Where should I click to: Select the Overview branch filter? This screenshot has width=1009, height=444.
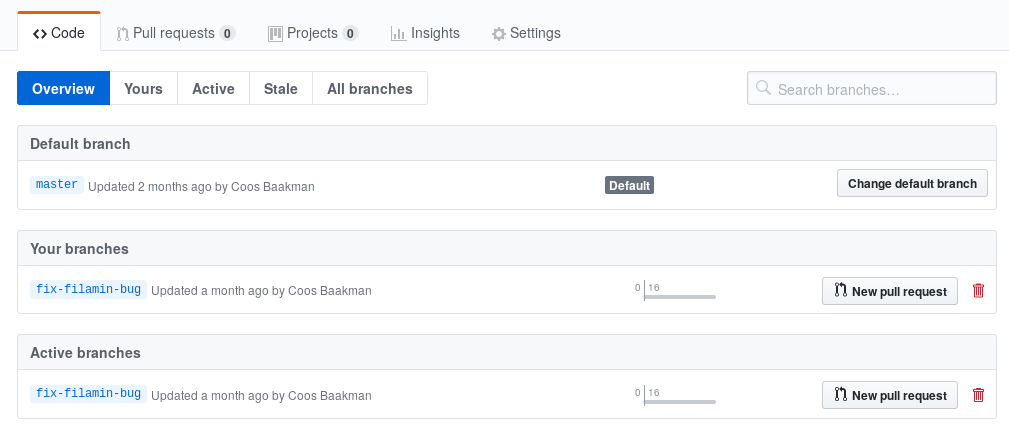coord(63,89)
